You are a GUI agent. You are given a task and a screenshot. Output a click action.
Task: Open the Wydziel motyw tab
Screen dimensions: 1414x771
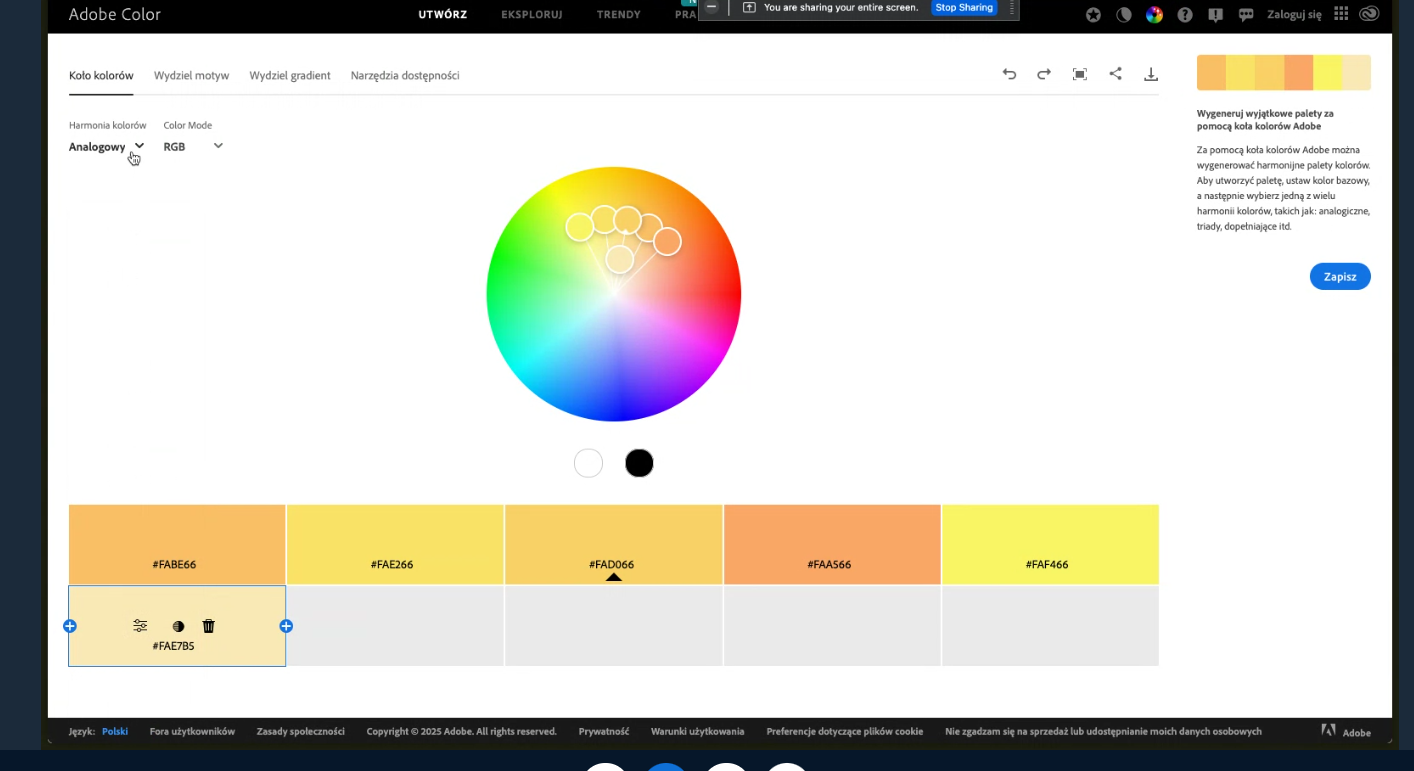point(191,75)
